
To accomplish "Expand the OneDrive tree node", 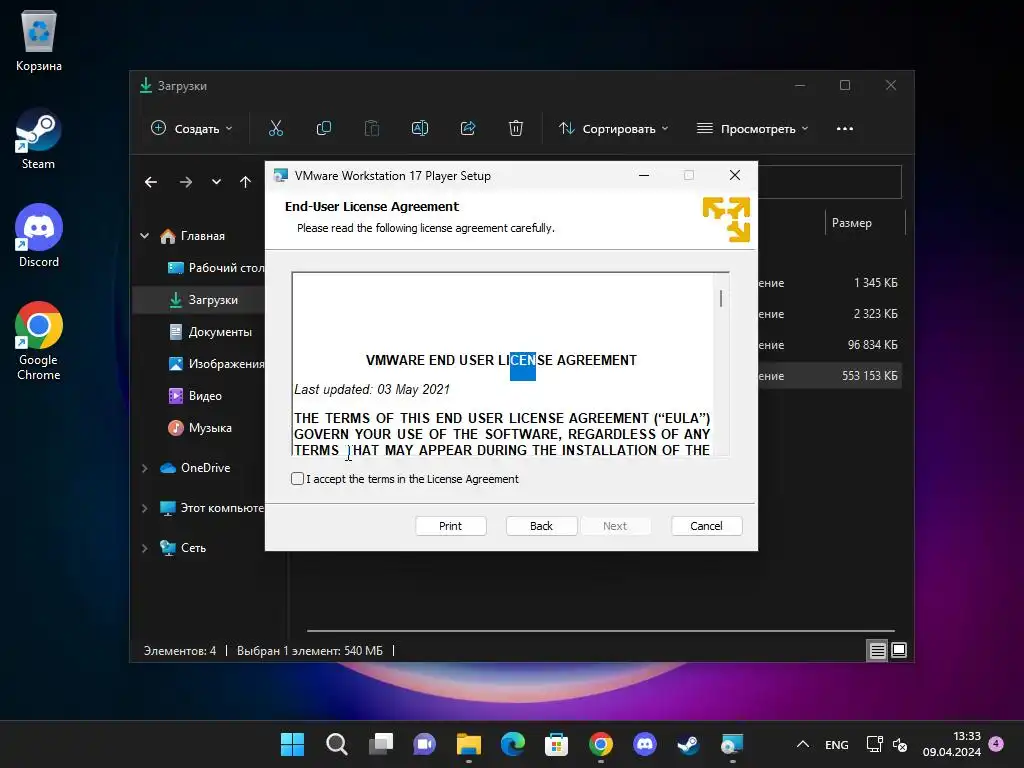I will (145, 468).
